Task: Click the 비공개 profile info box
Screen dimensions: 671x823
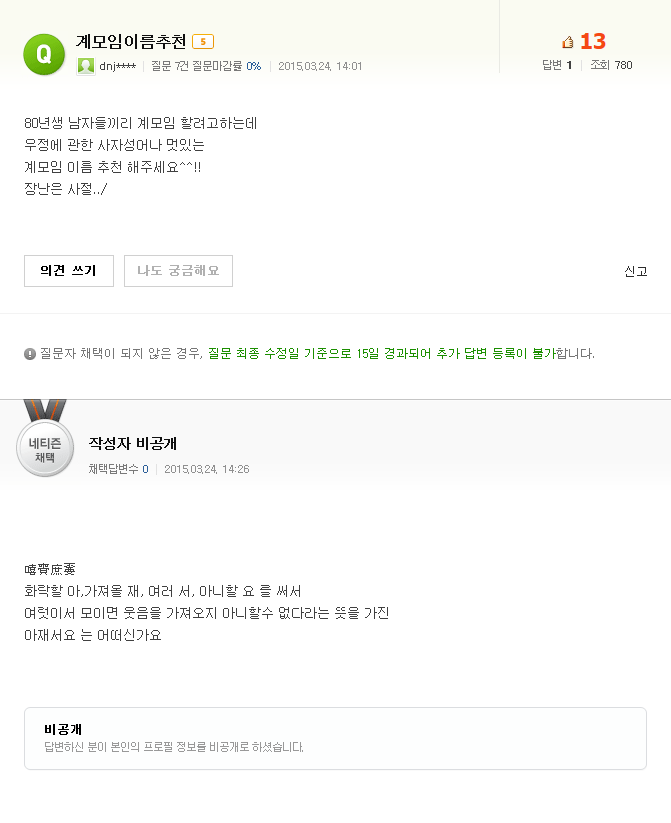Action: 336,738
